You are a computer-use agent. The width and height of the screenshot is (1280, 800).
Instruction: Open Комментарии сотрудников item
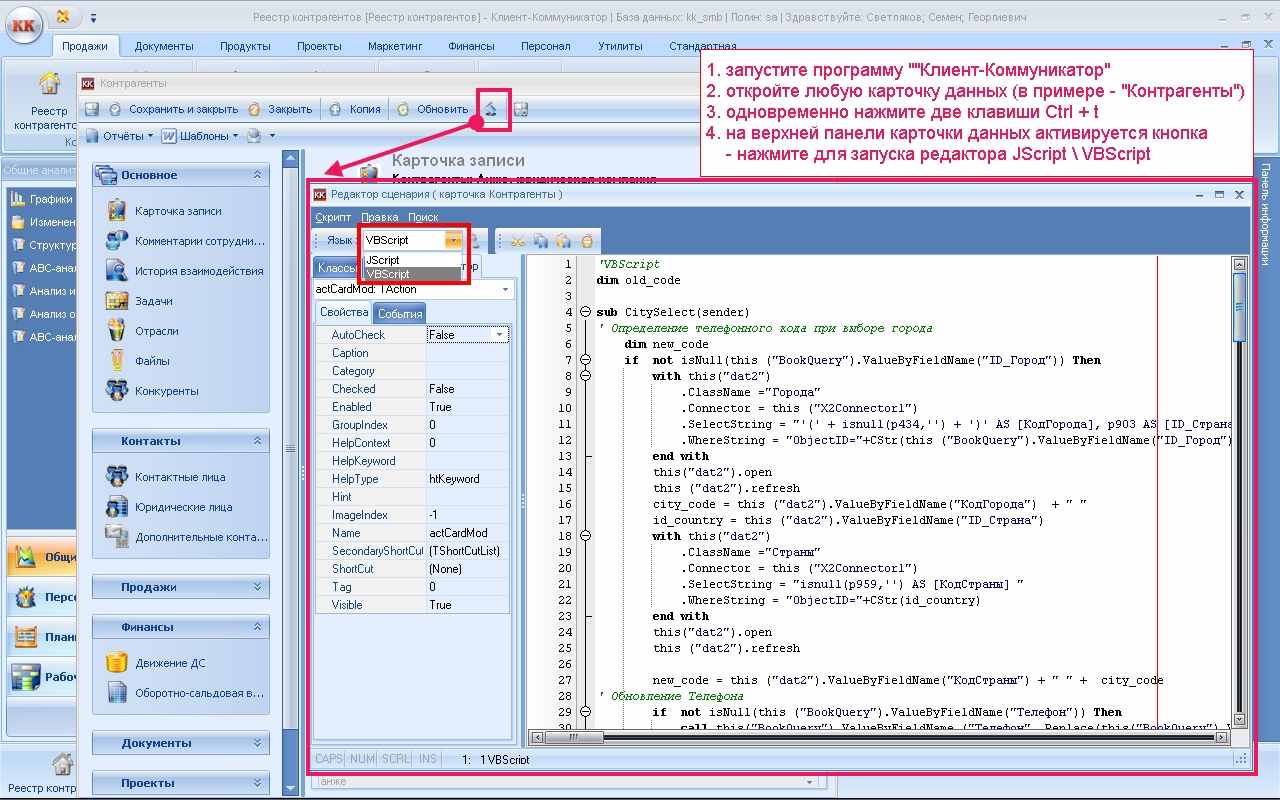pos(186,241)
